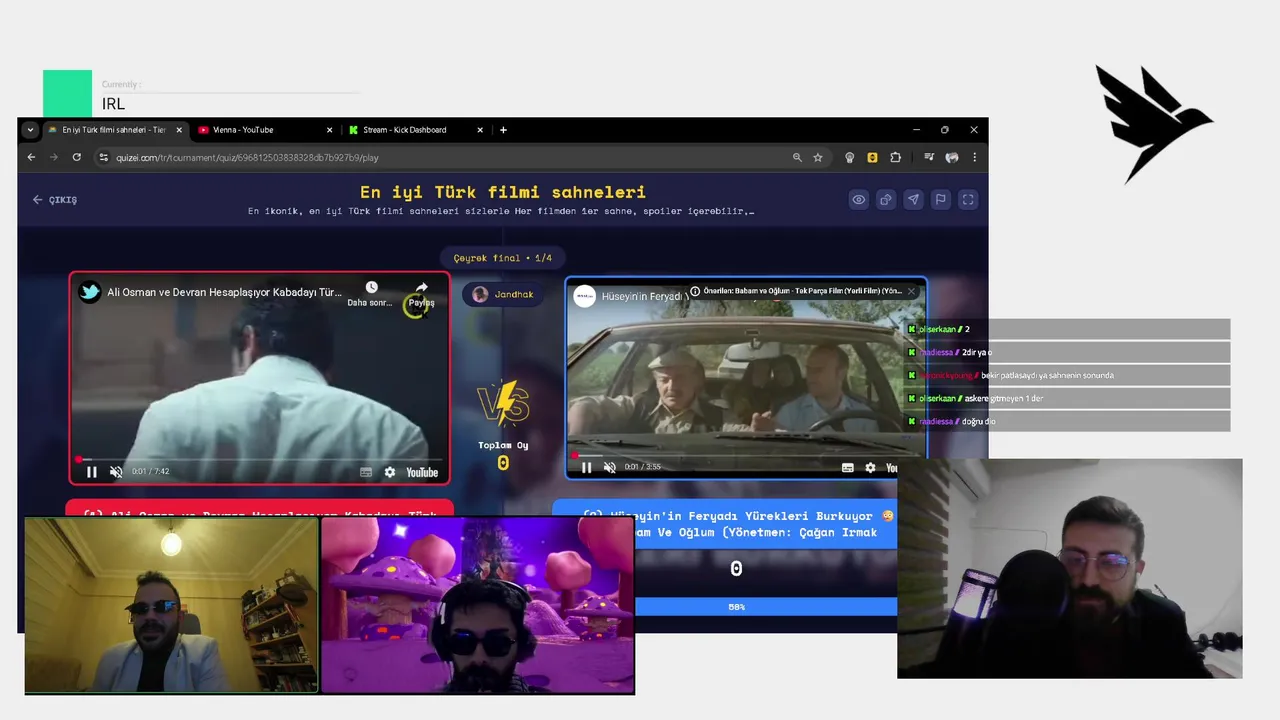Screen dimensions: 1280x720
Task: Focus the quizei.com address bar
Action: pos(440,157)
